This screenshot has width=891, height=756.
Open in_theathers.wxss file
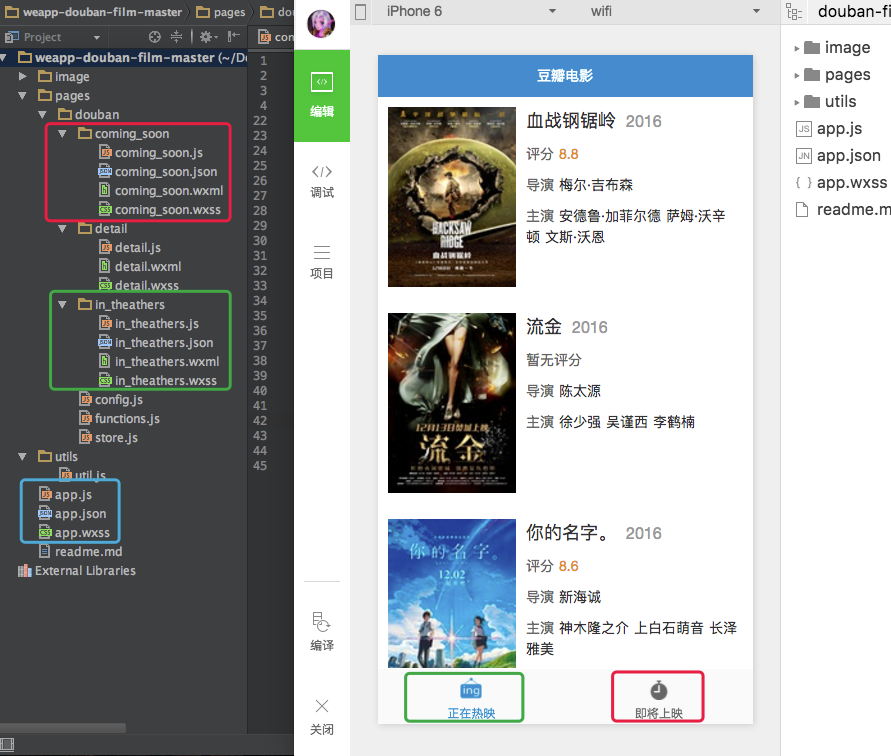(158, 381)
